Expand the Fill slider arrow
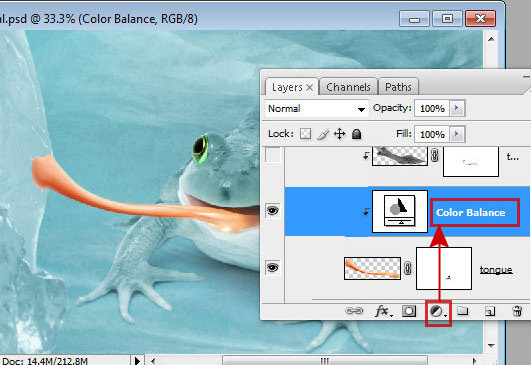 (x=457, y=134)
